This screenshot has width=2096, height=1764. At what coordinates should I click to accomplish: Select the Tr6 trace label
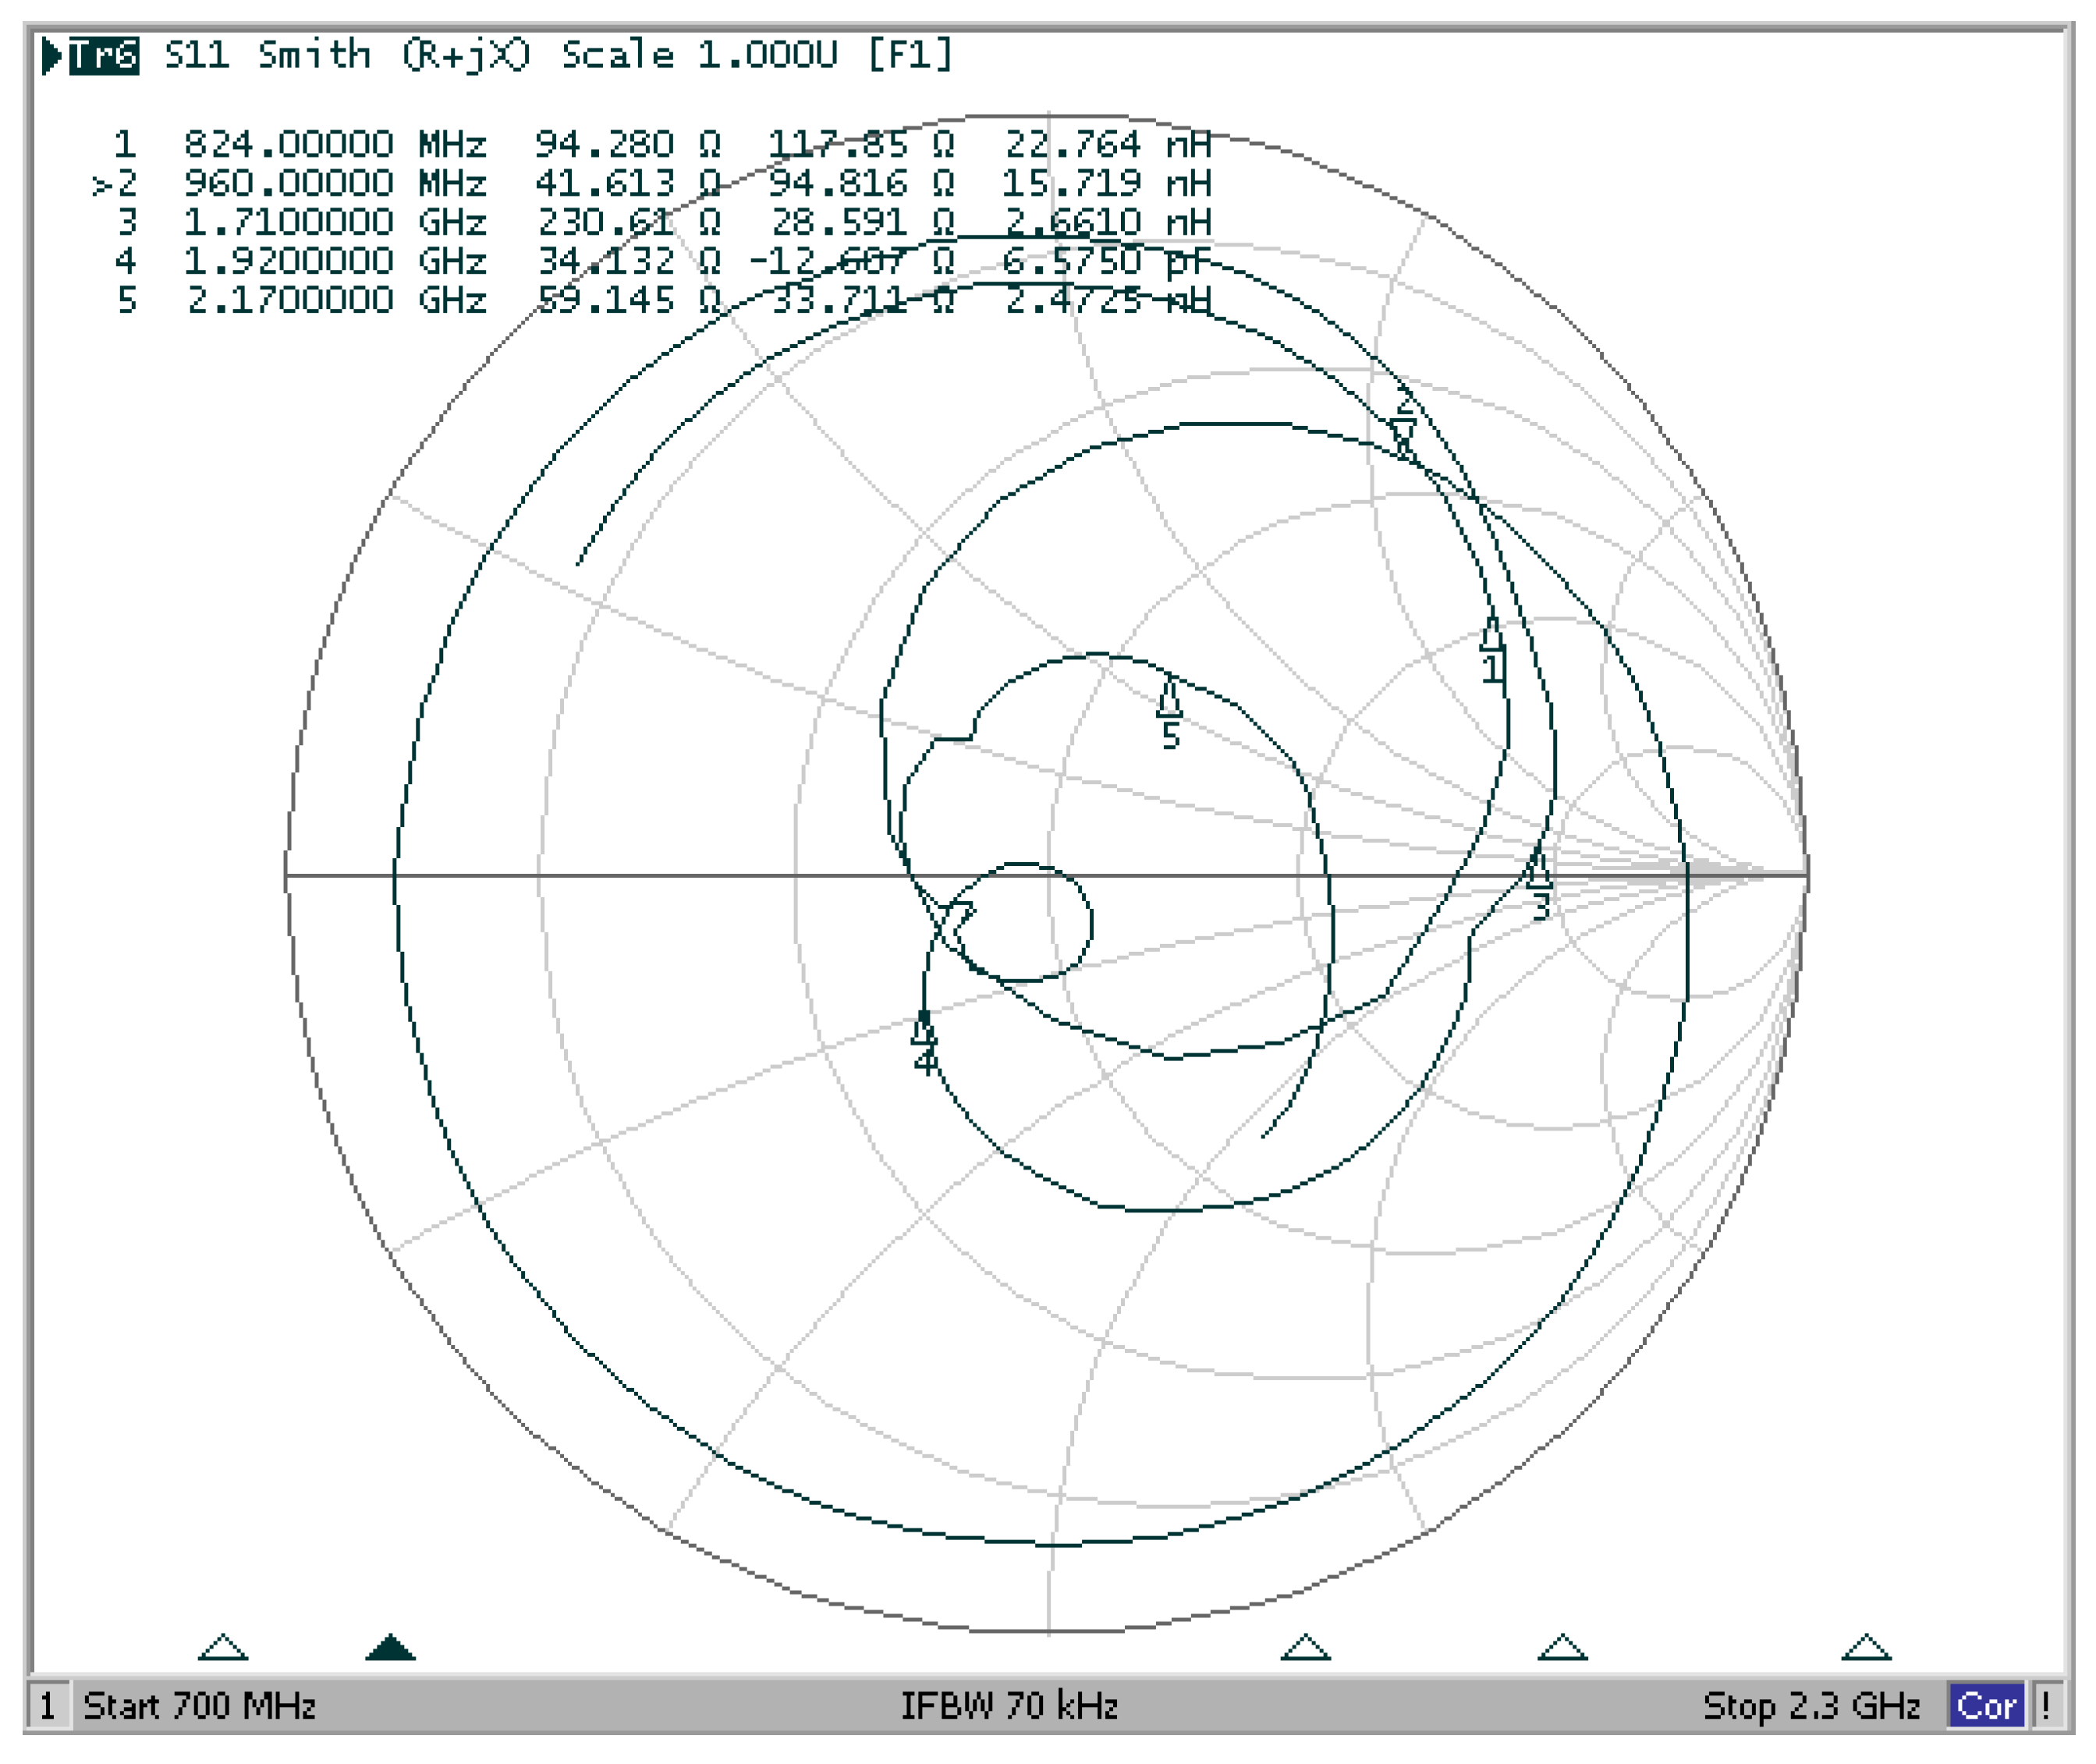click(104, 55)
